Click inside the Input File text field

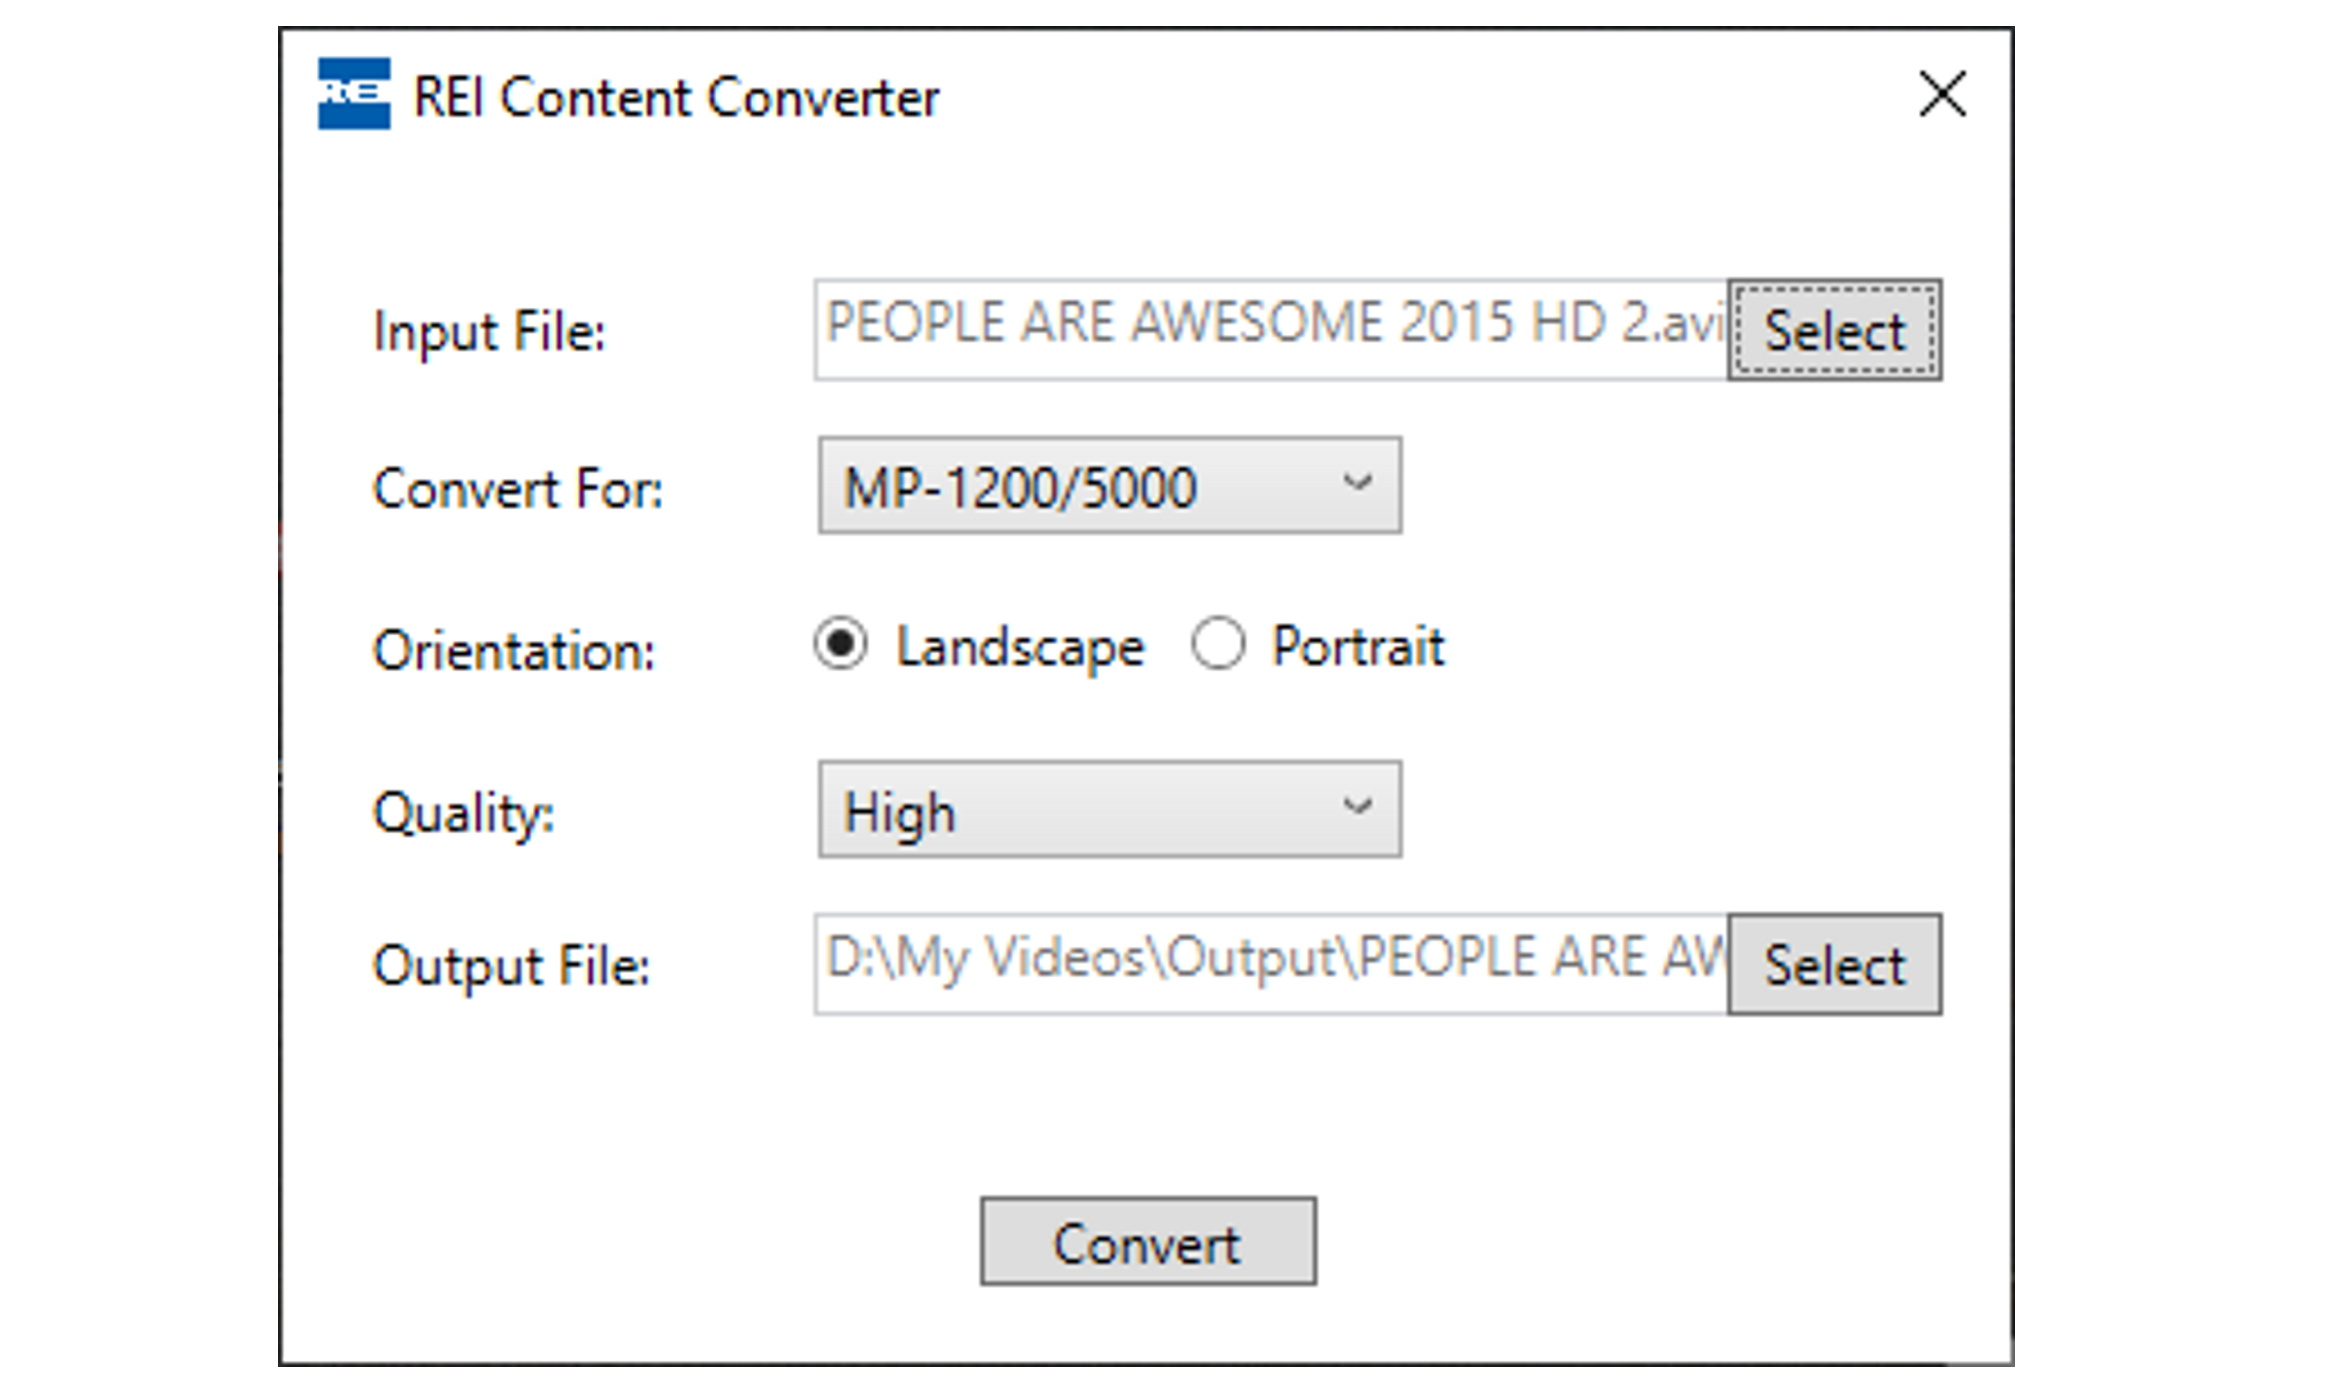[x=1270, y=330]
